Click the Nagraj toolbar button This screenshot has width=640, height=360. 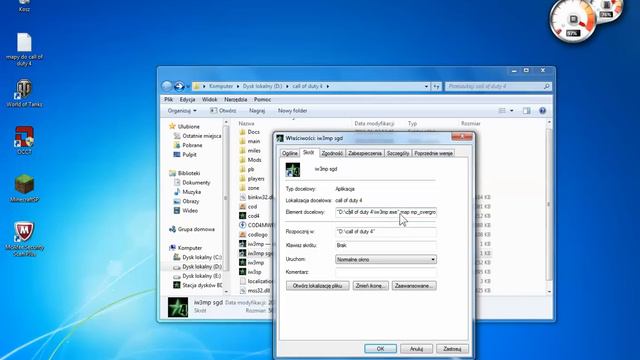click(x=257, y=111)
